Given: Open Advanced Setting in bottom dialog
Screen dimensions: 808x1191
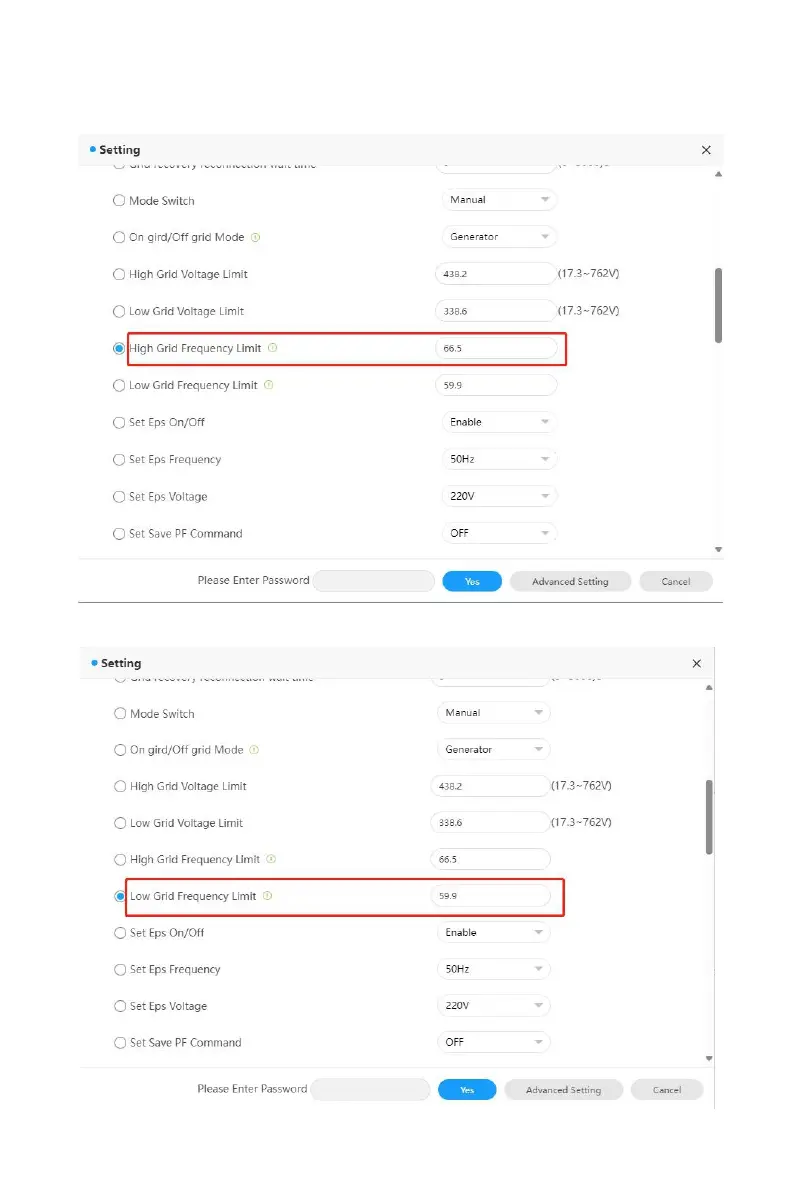Looking at the screenshot, I should point(563,1090).
